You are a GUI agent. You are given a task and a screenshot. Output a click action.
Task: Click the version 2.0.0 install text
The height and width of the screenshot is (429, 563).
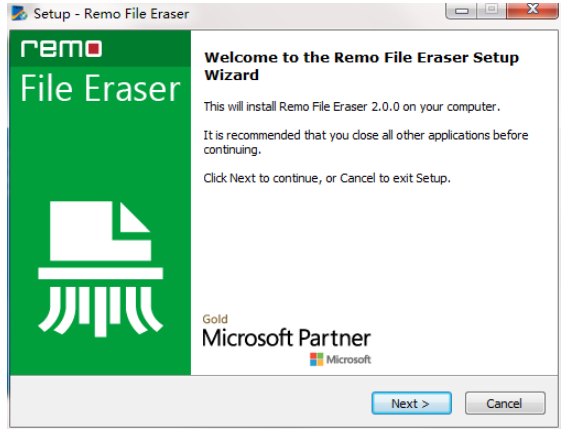click(x=352, y=107)
